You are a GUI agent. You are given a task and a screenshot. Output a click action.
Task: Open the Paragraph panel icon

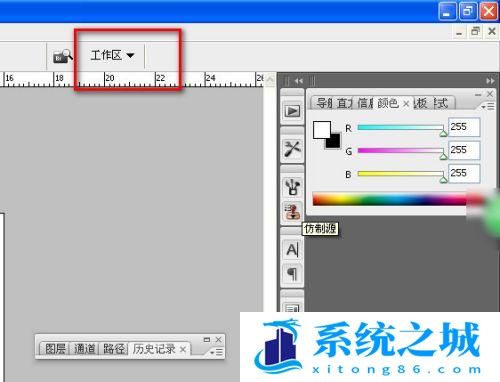coord(292,274)
